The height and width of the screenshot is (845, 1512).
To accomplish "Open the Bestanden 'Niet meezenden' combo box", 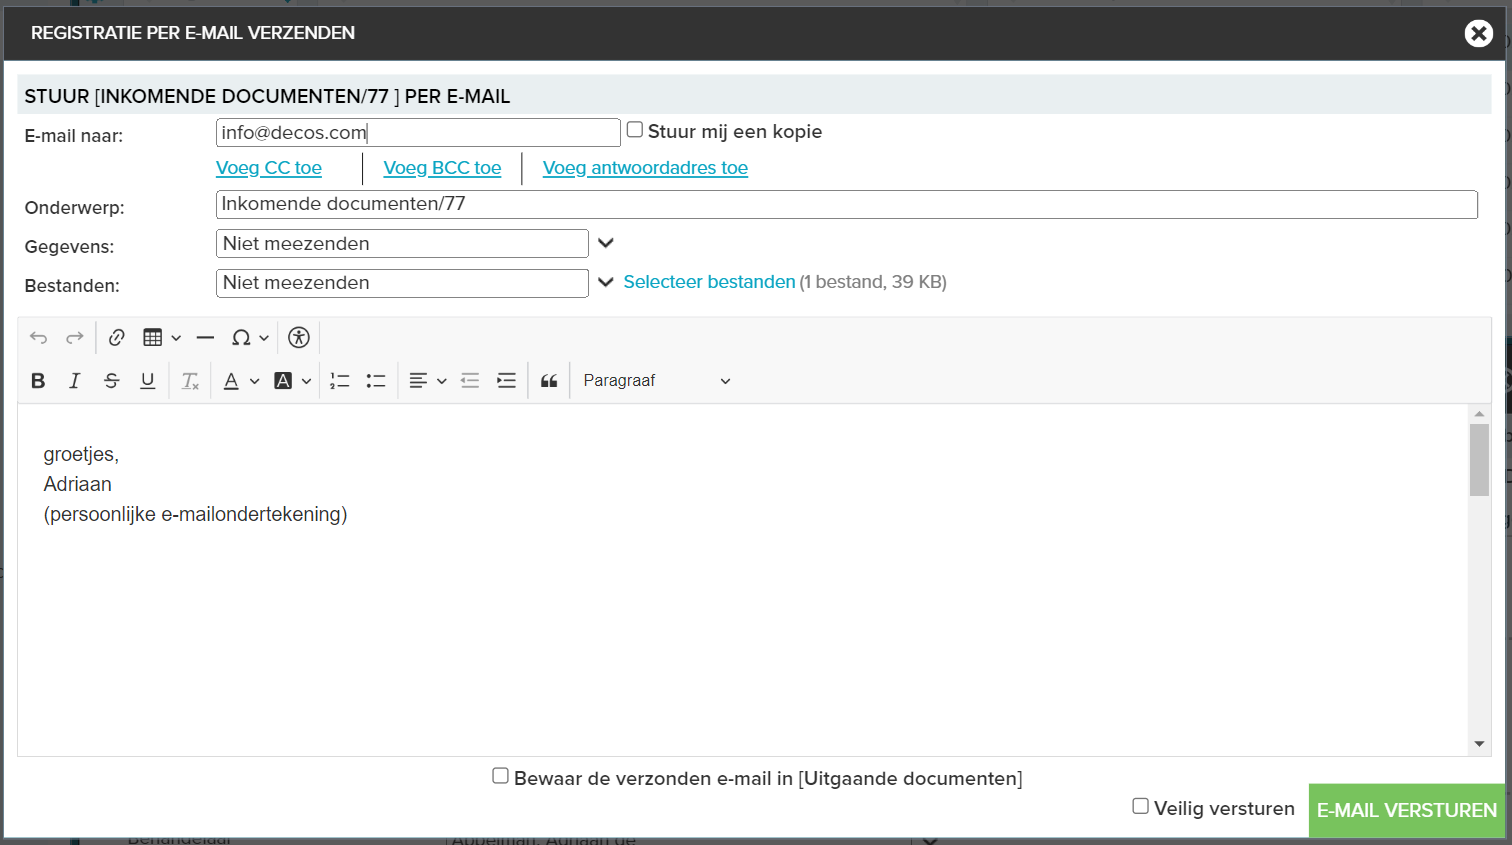I will [402, 283].
